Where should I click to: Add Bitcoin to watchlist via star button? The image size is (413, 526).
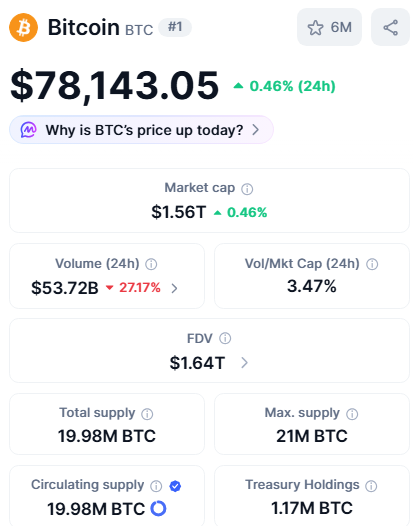pos(329,27)
